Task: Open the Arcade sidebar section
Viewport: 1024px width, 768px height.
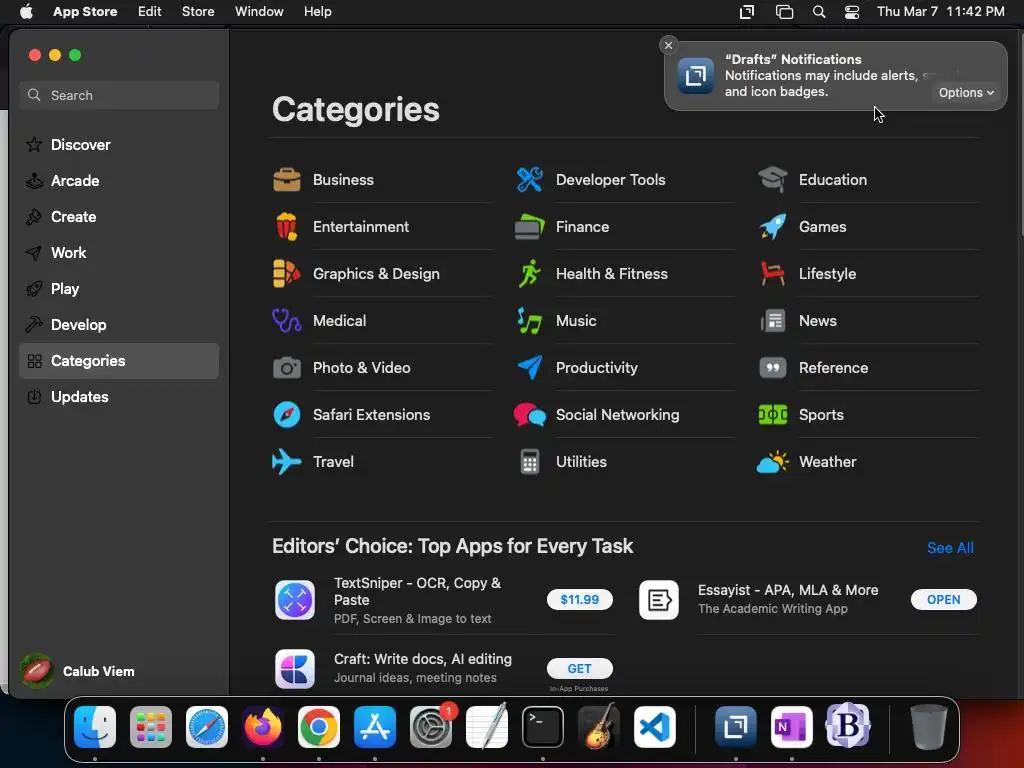Action: click(x=119, y=180)
